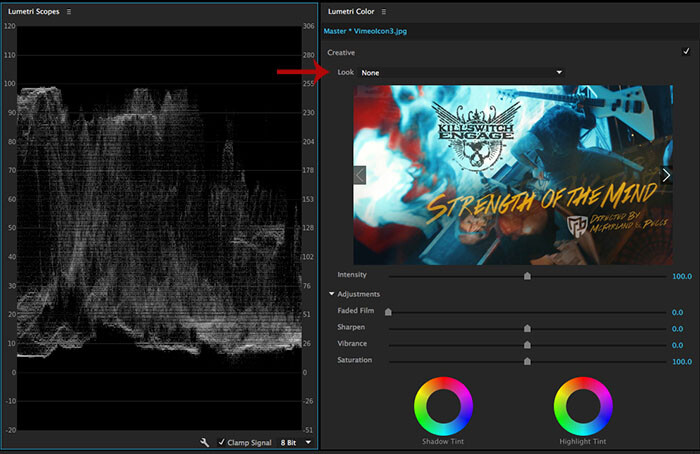The width and height of the screenshot is (700, 454).
Task: Click the Faded Film slider handle
Action: [x=388, y=312]
